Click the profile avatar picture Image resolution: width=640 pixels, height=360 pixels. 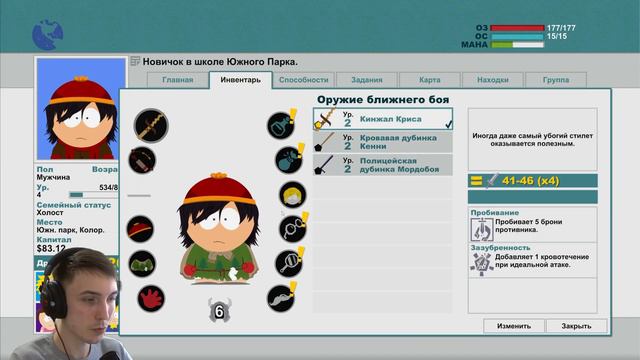[81, 109]
